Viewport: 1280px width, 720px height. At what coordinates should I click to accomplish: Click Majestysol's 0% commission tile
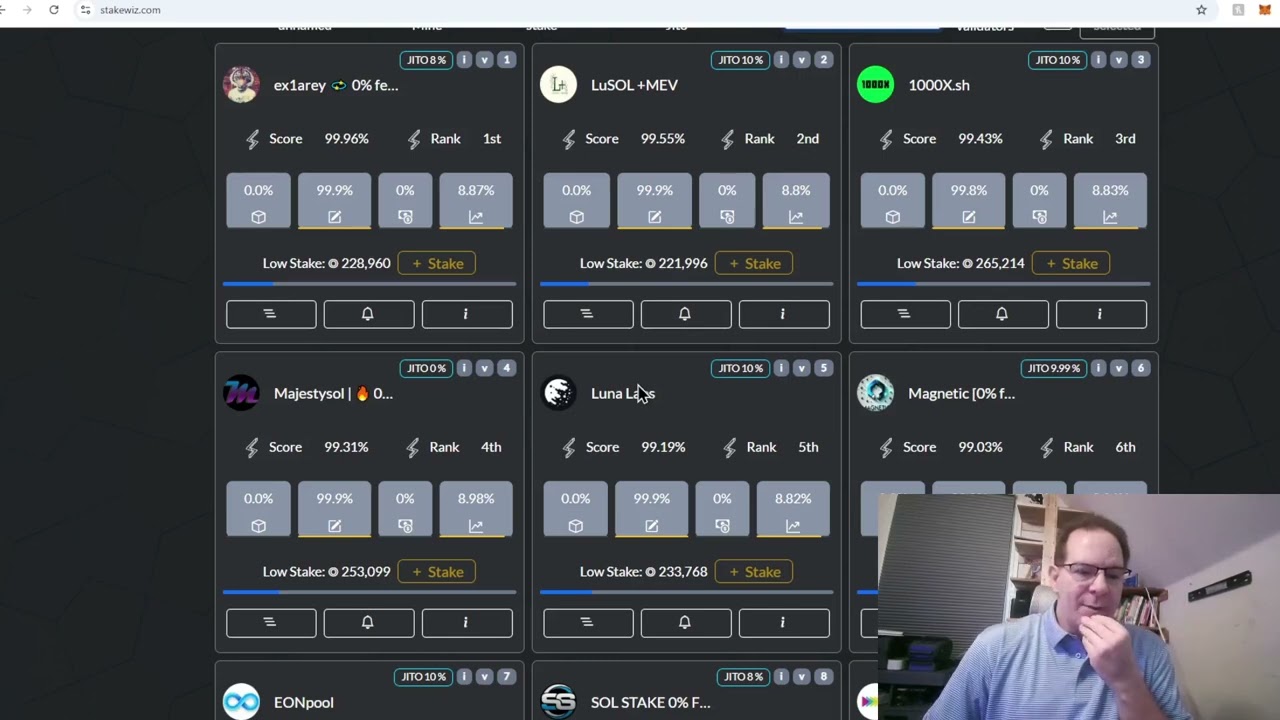click(405, 510)
